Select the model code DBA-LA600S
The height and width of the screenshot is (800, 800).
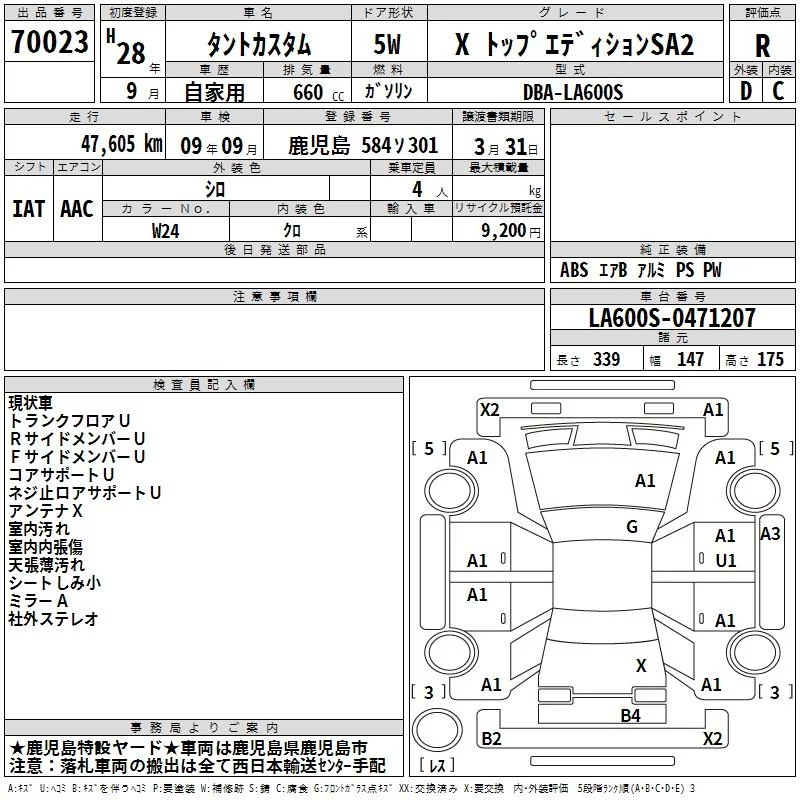coord(572,92)
